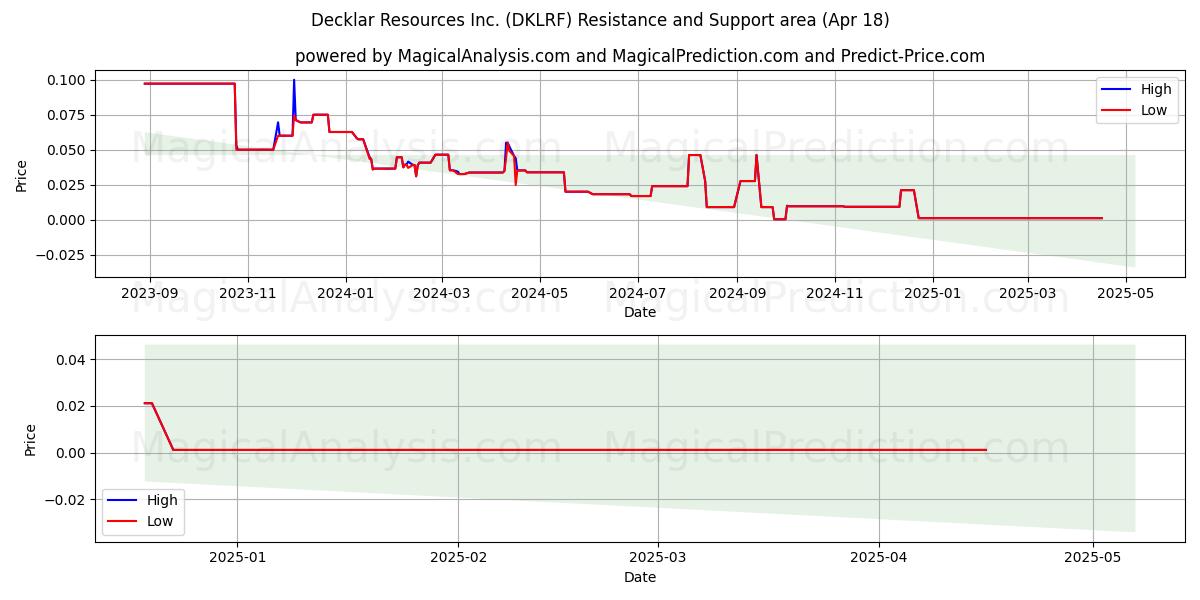The height and width of the screenshot is (600, 1200).
Task: Click the '2024-09' date tick label
Action: [737, 293]
